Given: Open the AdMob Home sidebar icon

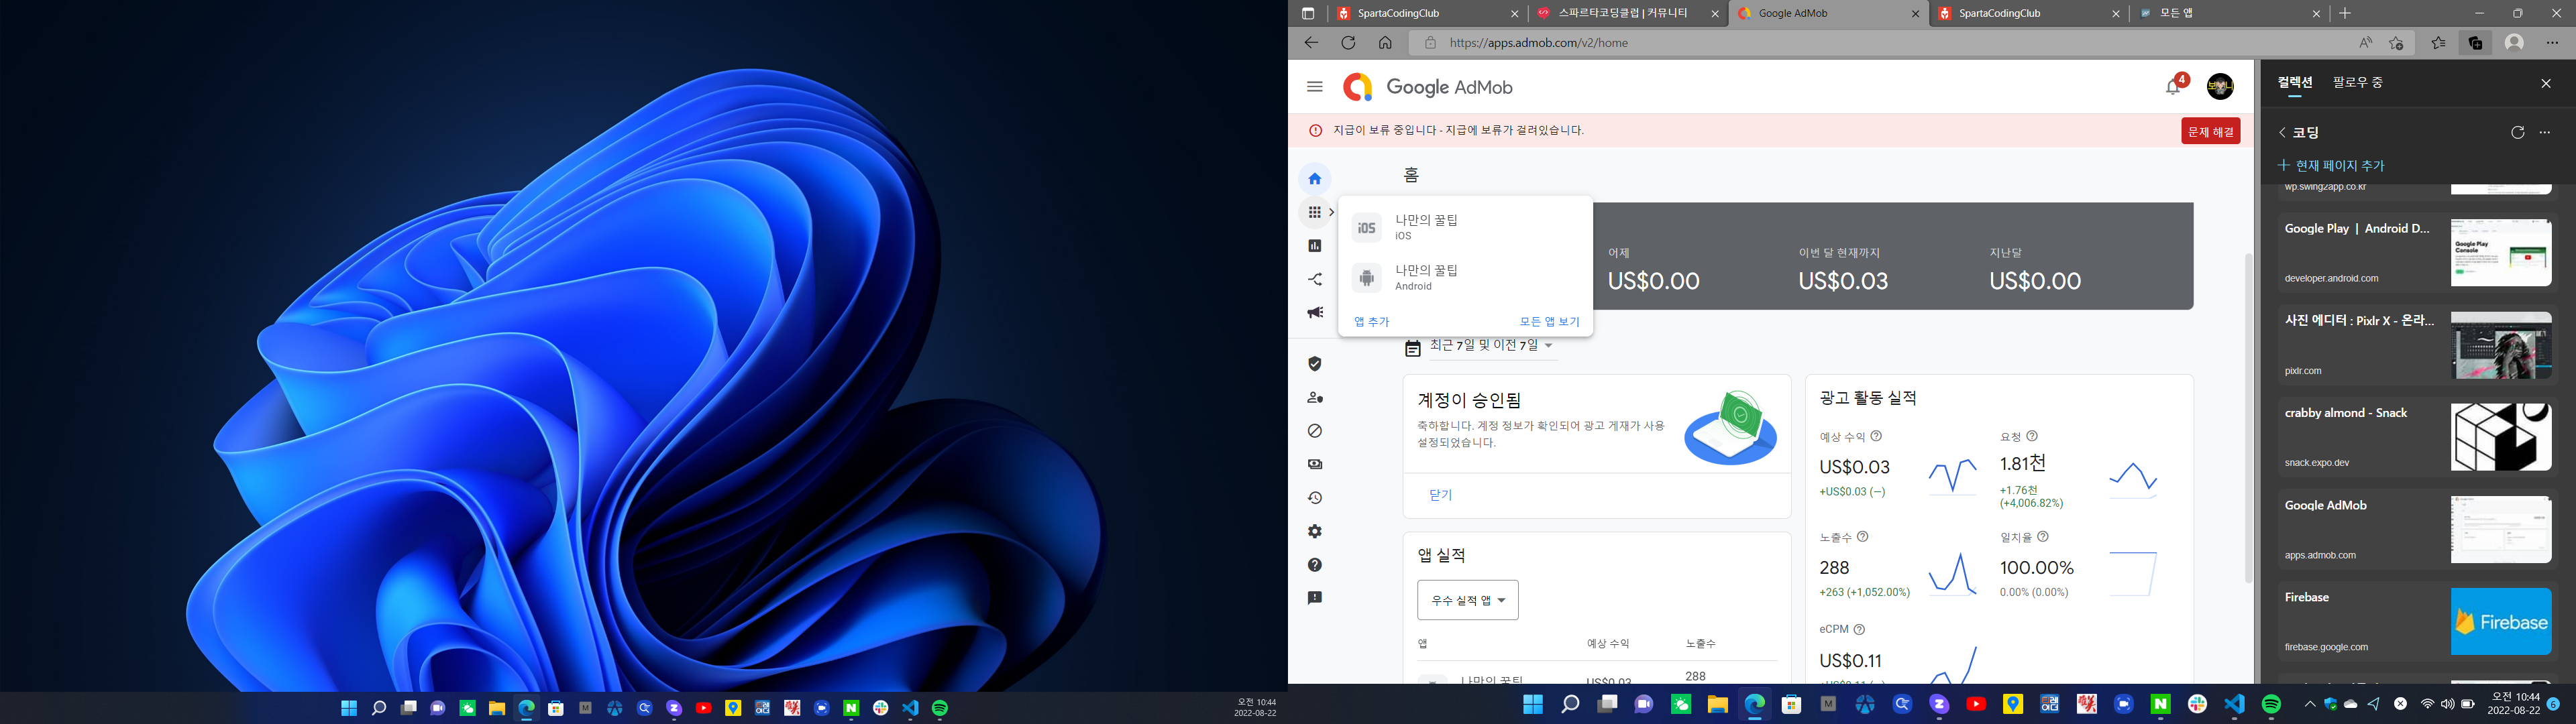Looking at the screenshot, I should tap(1314, 179).
